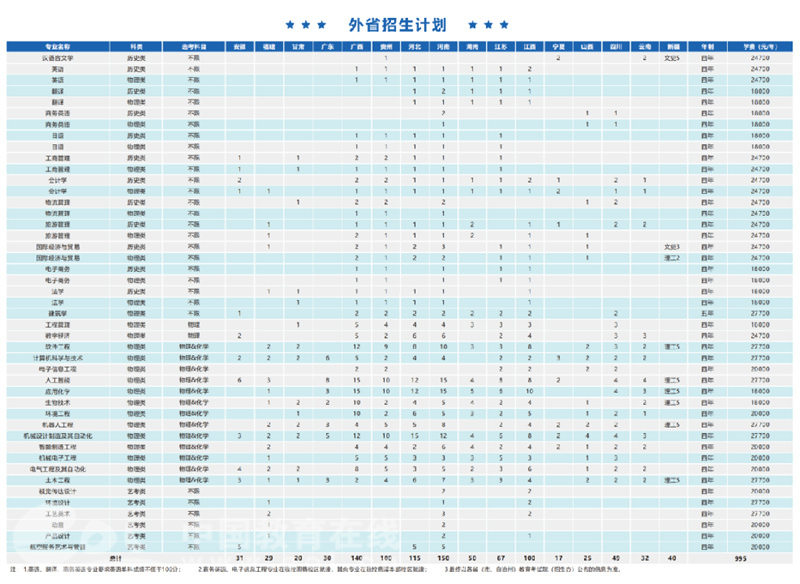Select the 科类 column header
Image resolution: width=800 pixels, height=584 pixels.
[136, 47]
